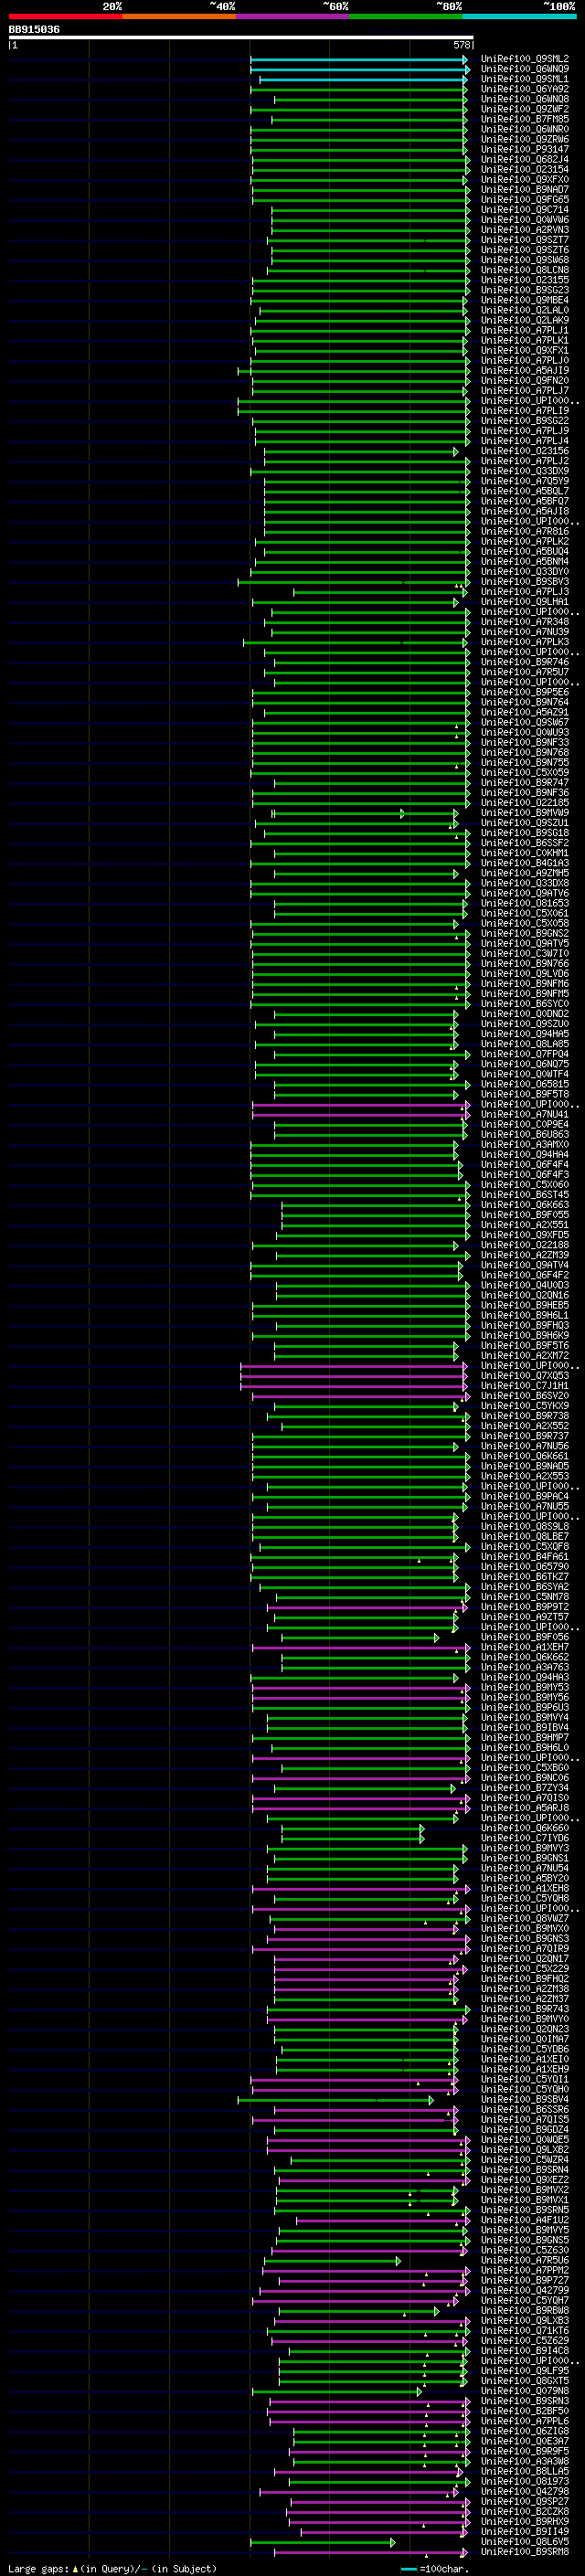585x2576 pixels.
Task: Open hit UniRef100_A7PLI9
Action: pyautogui.click(x=524, y=411)
